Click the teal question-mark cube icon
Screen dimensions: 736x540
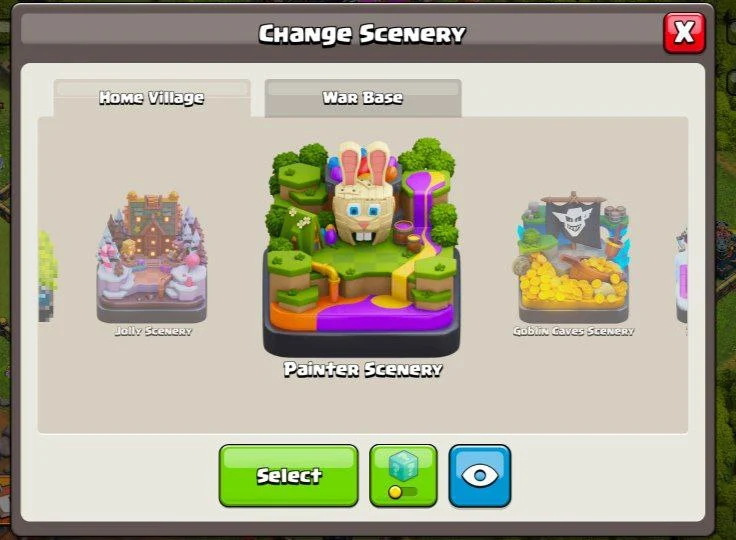(x=403, y=466)
